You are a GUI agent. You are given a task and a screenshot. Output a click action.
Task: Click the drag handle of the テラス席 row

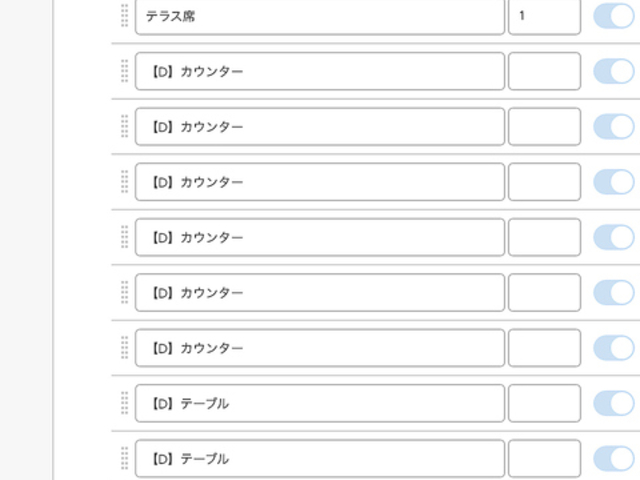[124, 16]
